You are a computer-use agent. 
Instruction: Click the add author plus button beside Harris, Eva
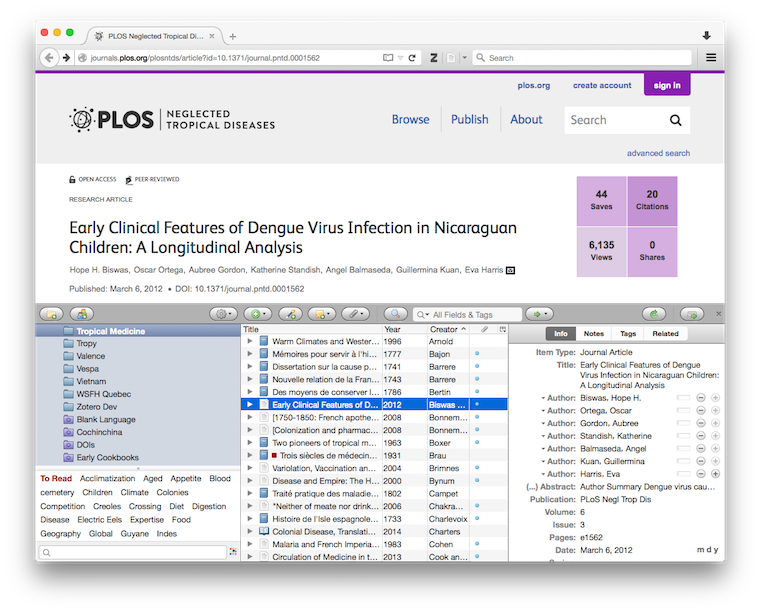pyautogui.click(x=715, y=473)
